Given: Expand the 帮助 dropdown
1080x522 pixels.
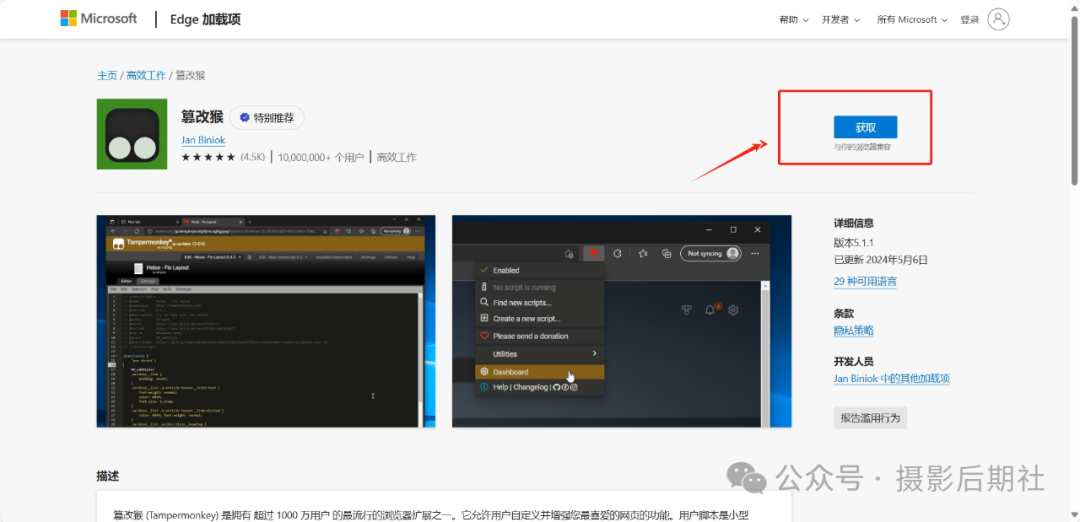Looking at the screenshot, I should pos(793,20).
